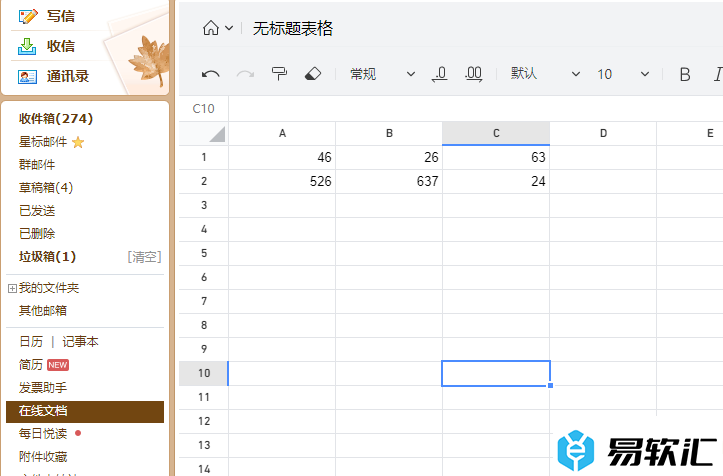Click the home icon
723x476 pixels.
211,28
